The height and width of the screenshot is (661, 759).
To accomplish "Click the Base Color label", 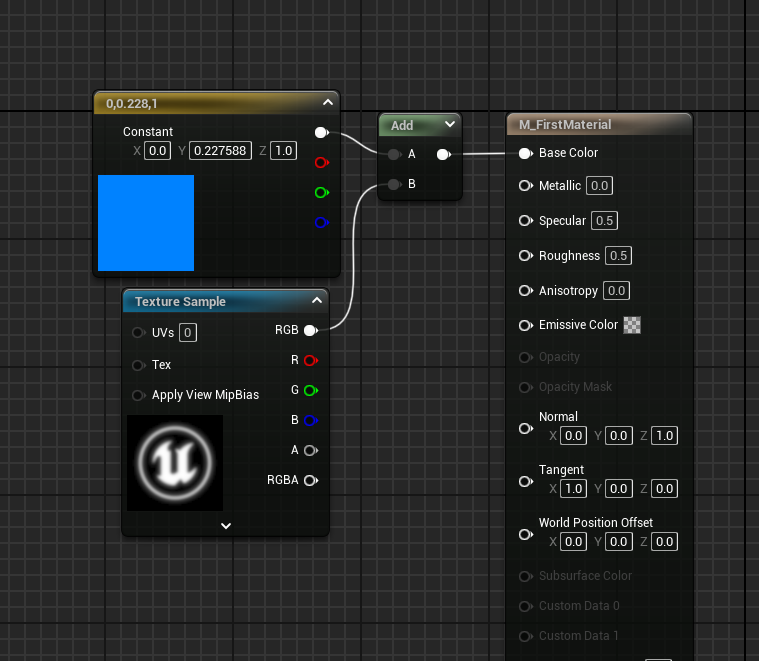I will click(x=568, y=153).
